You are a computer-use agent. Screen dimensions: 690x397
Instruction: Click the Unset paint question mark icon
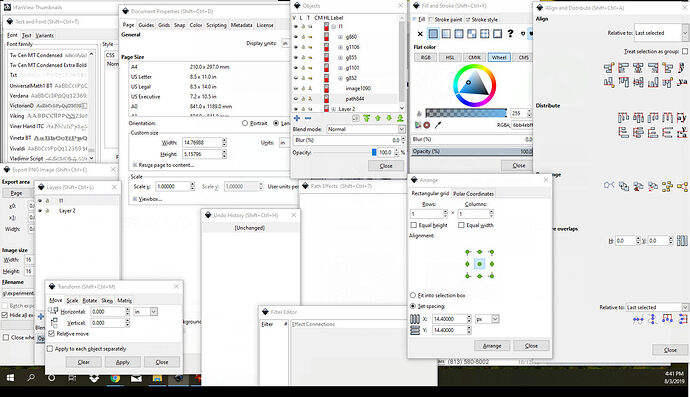point(510,33)
